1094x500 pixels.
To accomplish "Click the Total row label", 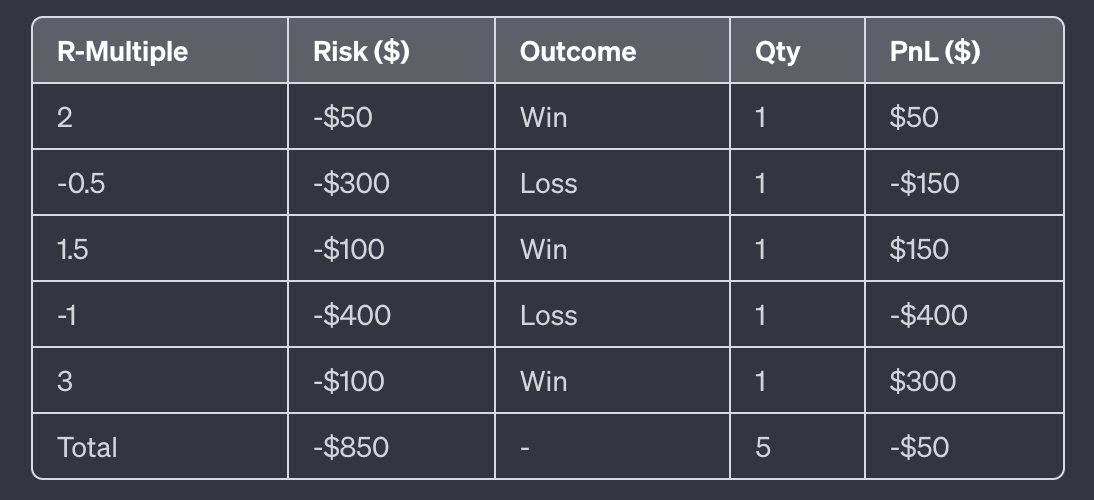I will 88,447.
